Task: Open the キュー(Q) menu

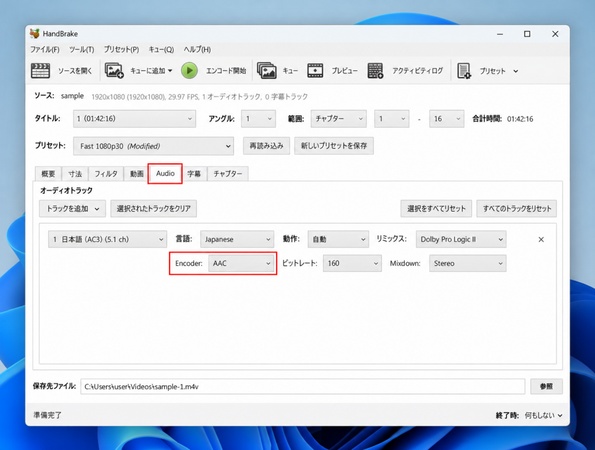Action: 161,50
